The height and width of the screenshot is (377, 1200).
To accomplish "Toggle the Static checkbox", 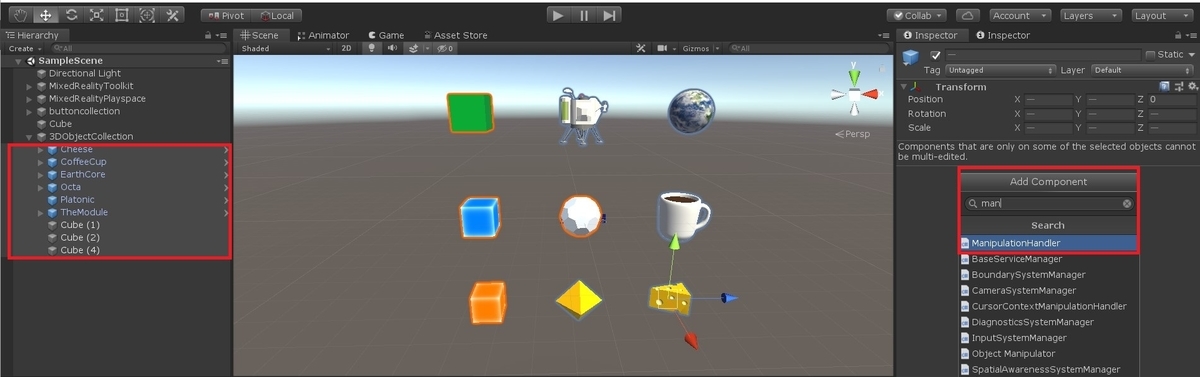I will click(x=1150, y=55).
